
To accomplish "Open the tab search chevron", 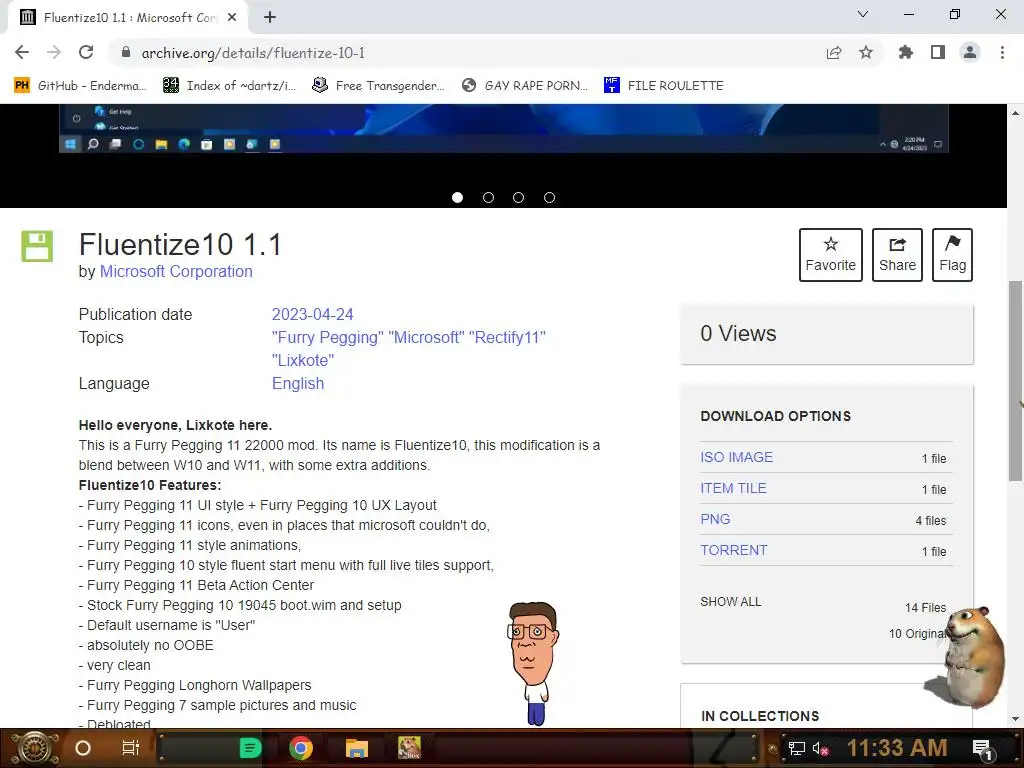I will coord(863,14).
